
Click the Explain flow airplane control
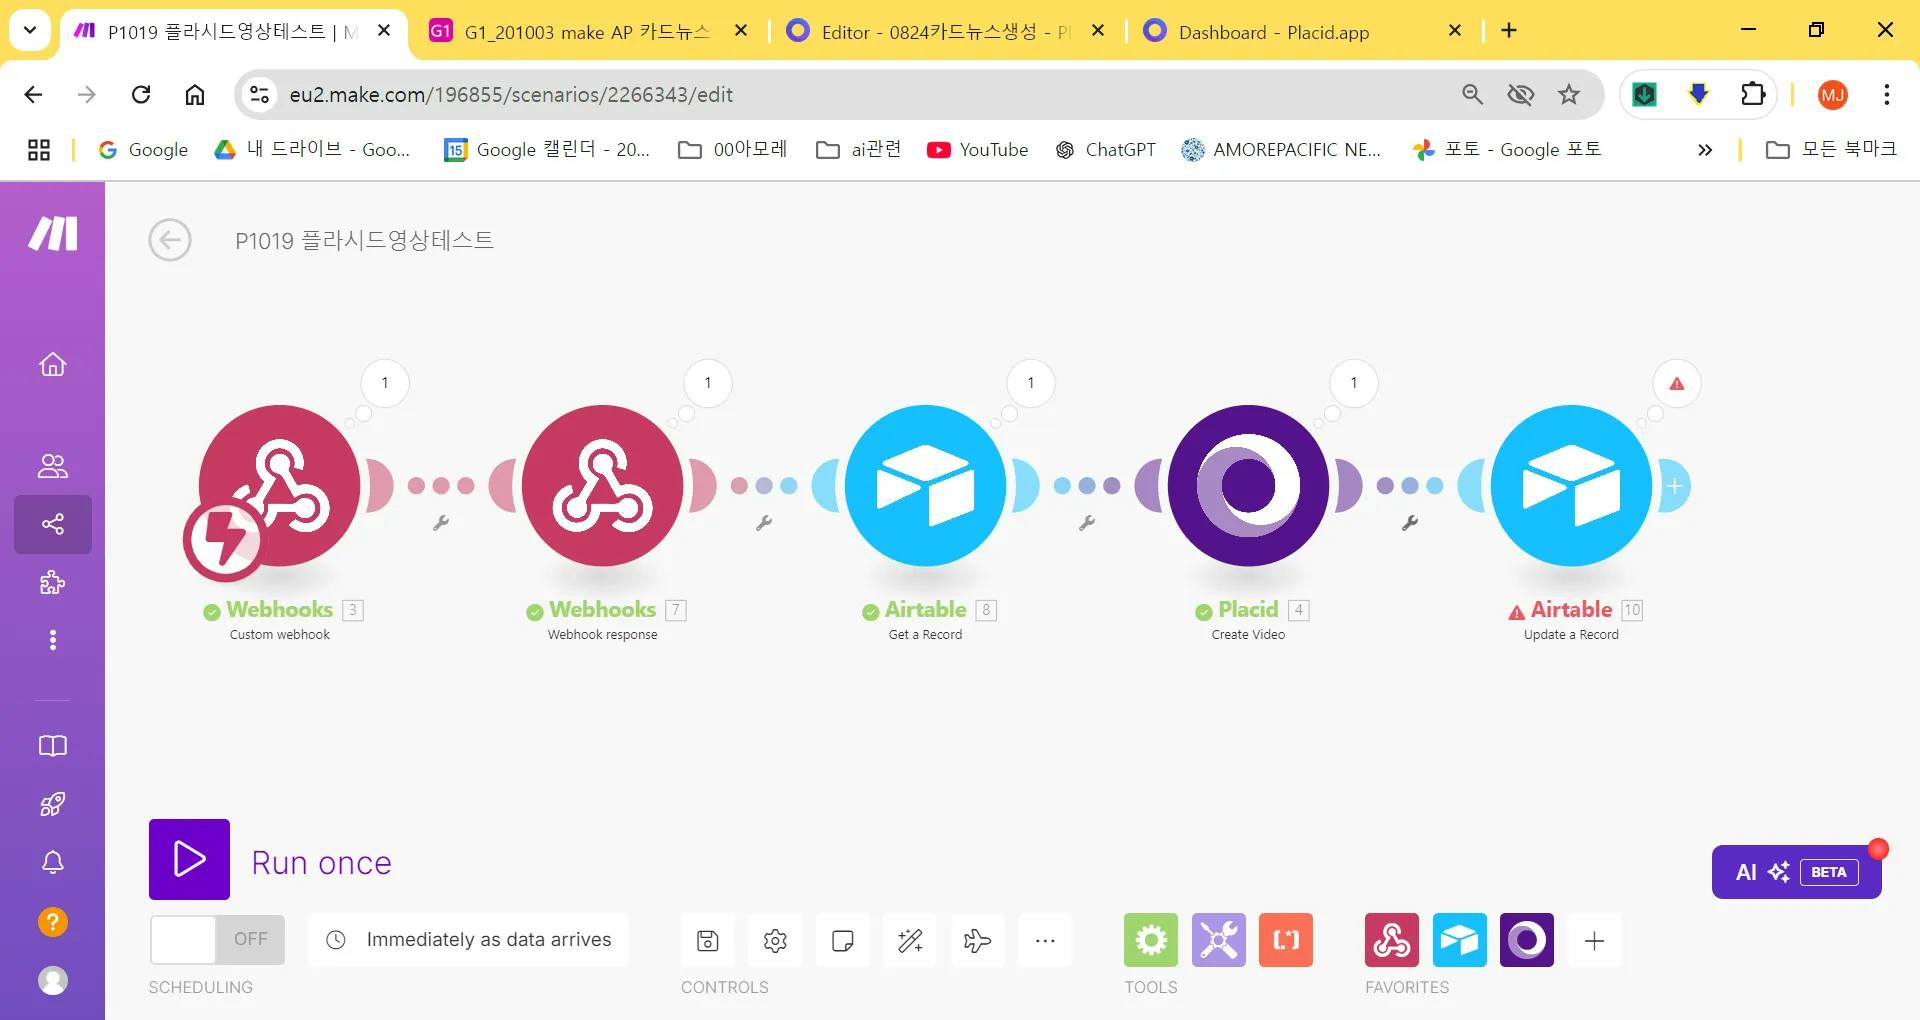click(977, 940)
